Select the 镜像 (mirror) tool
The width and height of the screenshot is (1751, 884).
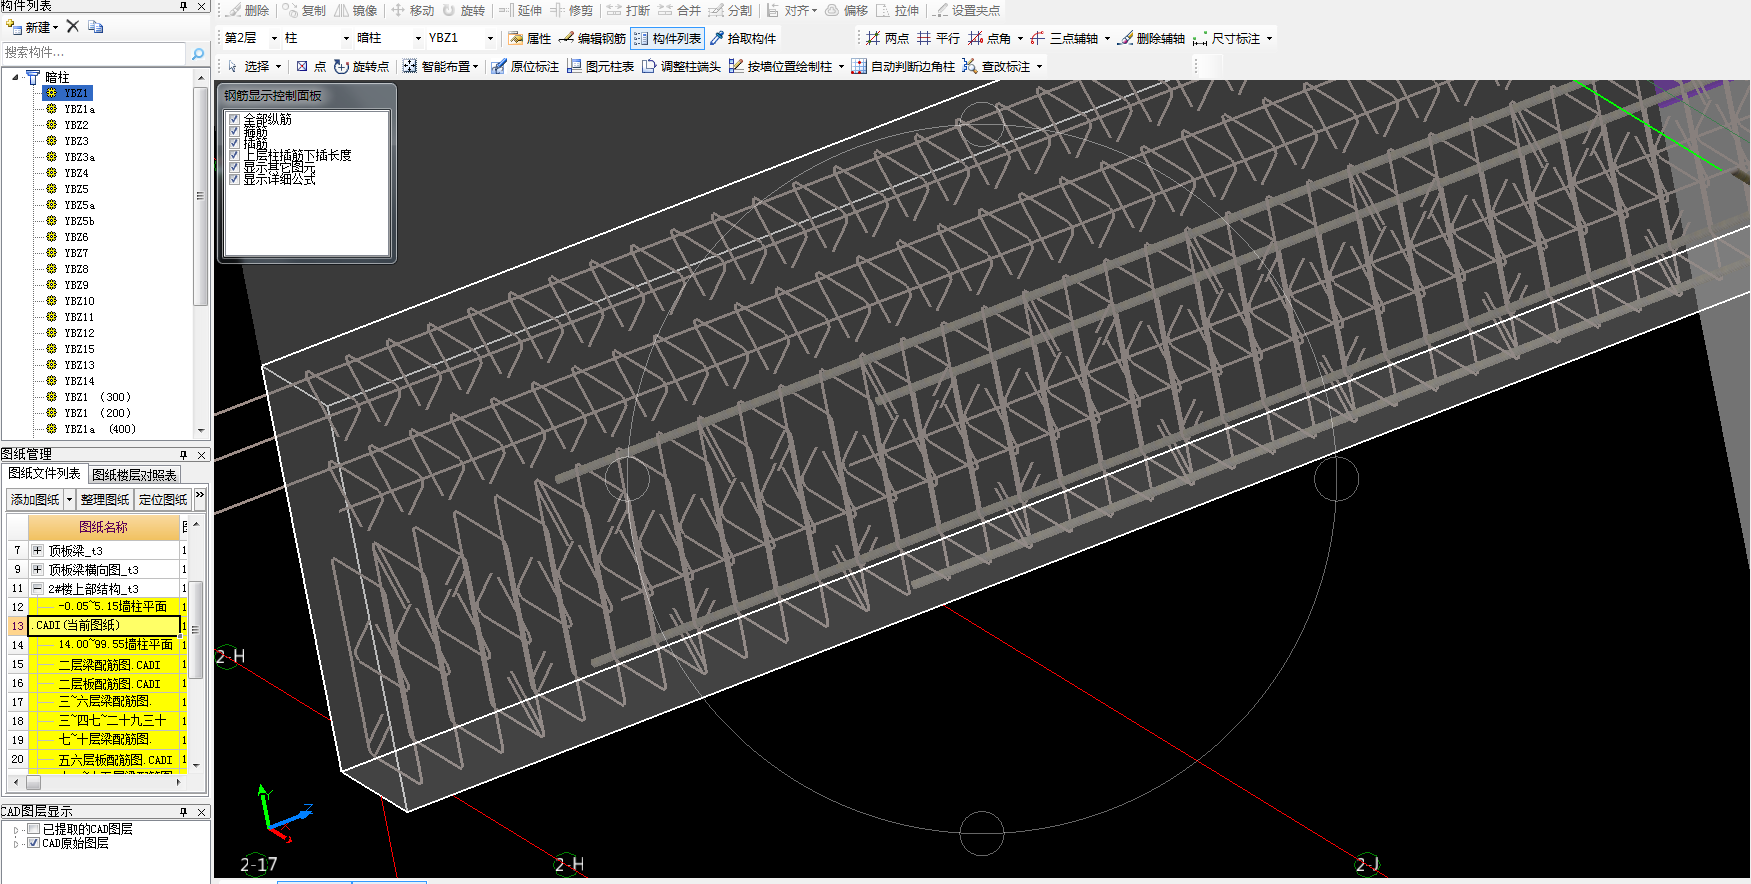(x=356, y=10)
